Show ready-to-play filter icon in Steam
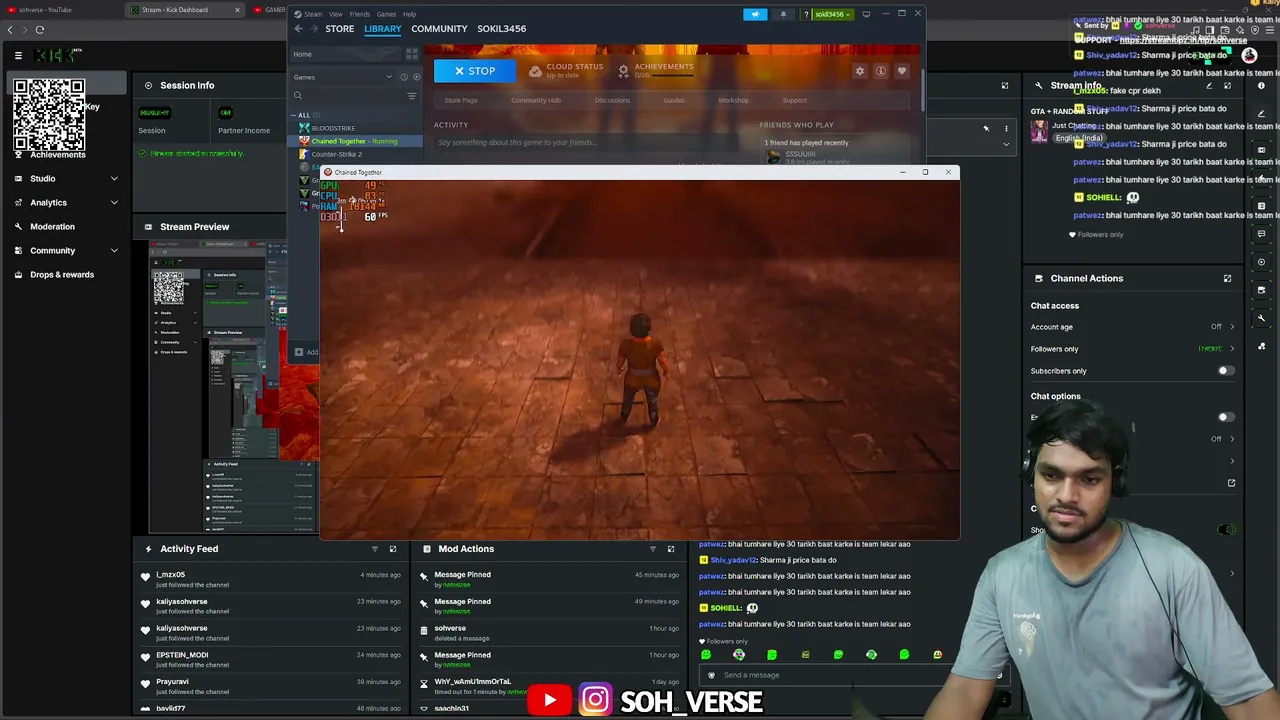1280x720 pixels. click(416, 77)
